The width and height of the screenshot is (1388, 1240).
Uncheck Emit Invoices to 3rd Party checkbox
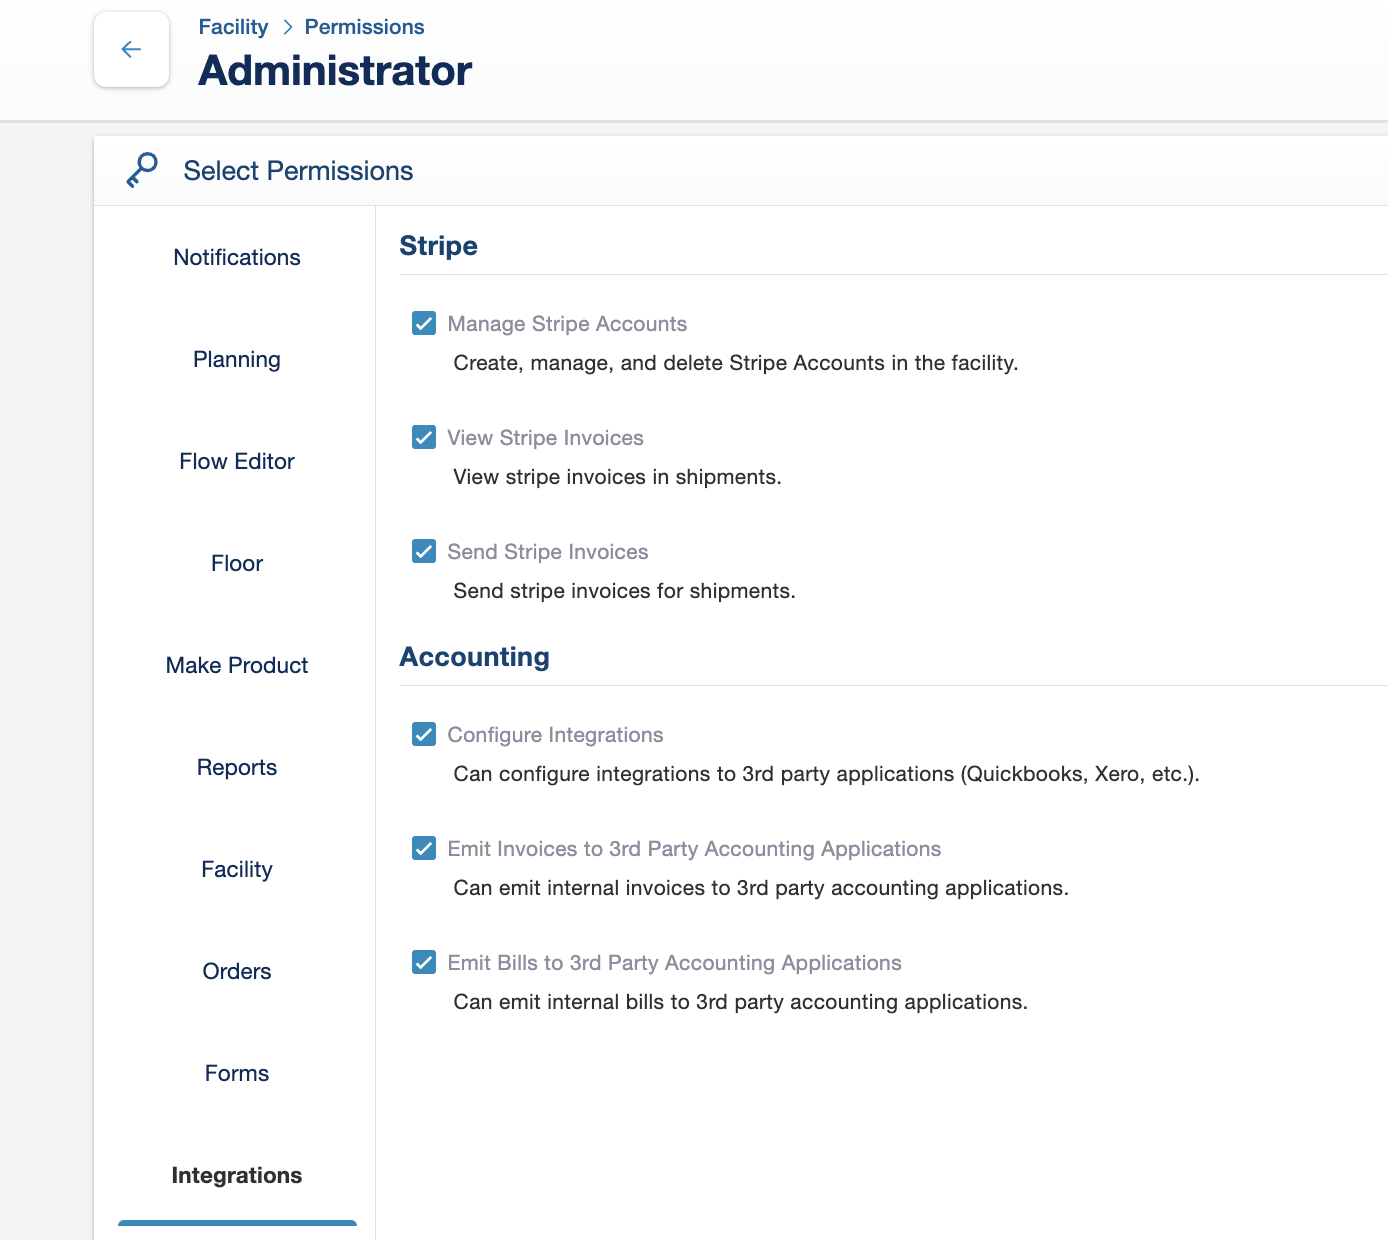click(x=424, y=849)
